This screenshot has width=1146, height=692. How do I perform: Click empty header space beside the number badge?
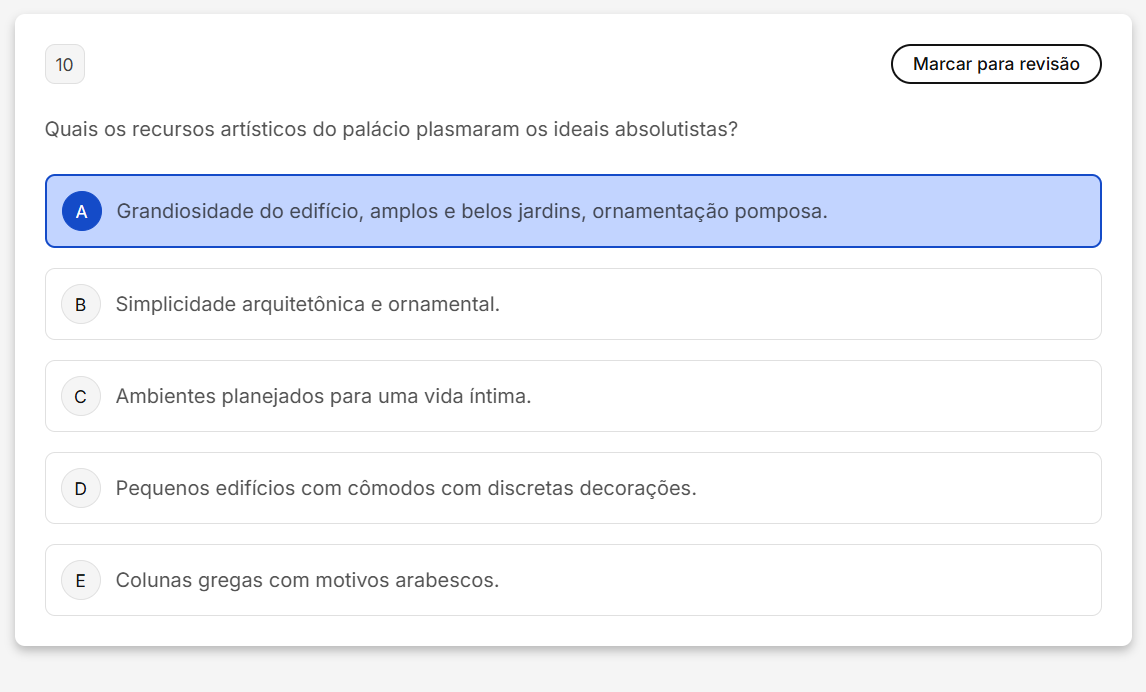coord(480,65)
